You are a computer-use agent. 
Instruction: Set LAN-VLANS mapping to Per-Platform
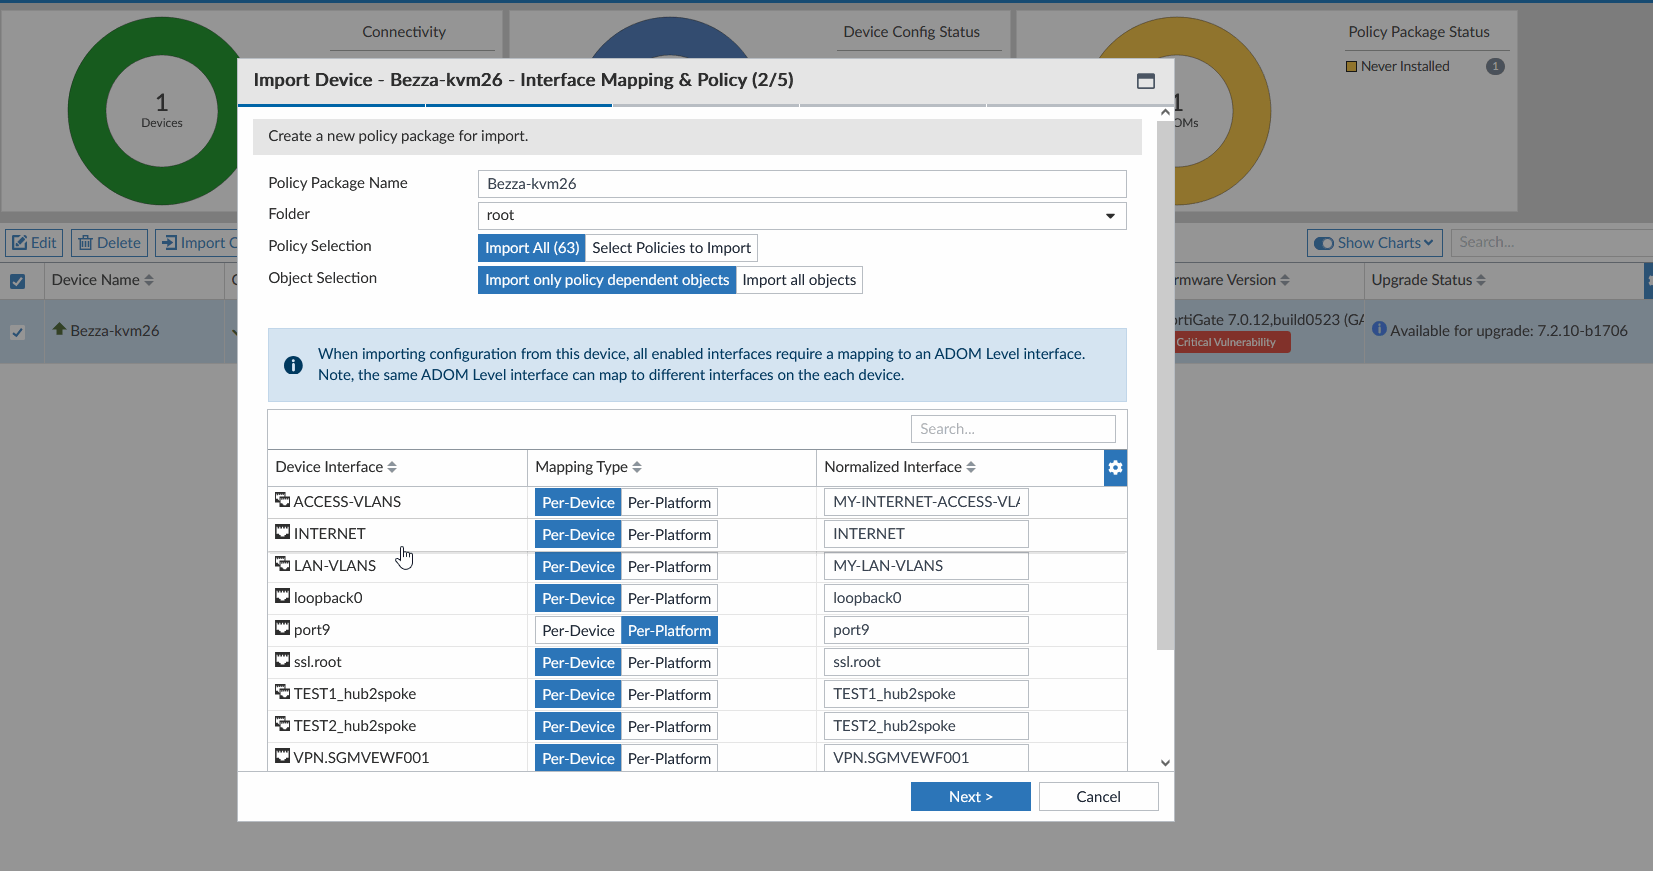coord(669,566)
